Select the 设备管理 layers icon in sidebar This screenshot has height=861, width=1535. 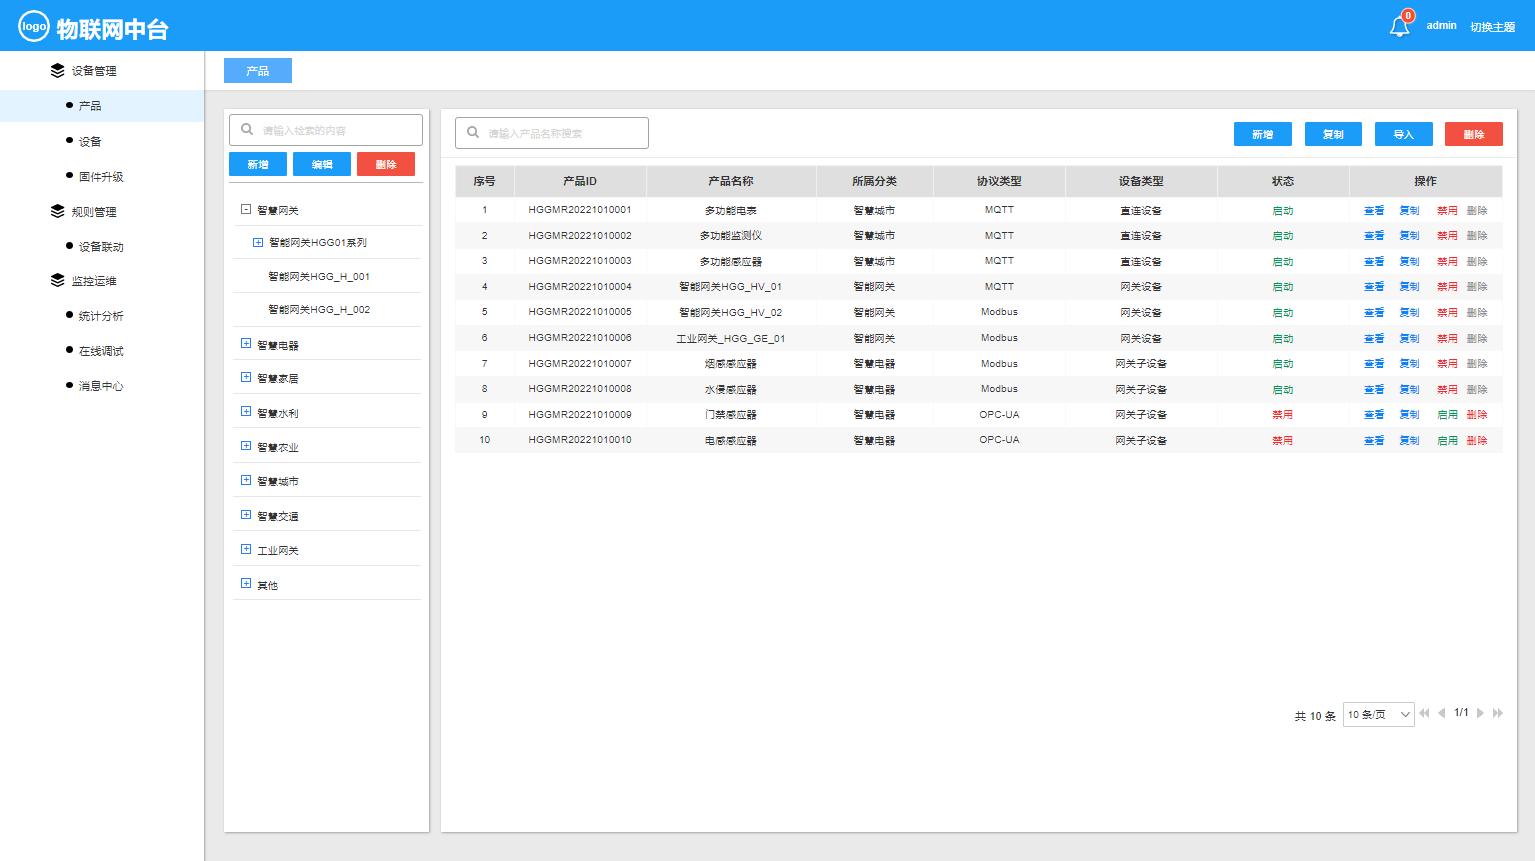click(55, 70)
